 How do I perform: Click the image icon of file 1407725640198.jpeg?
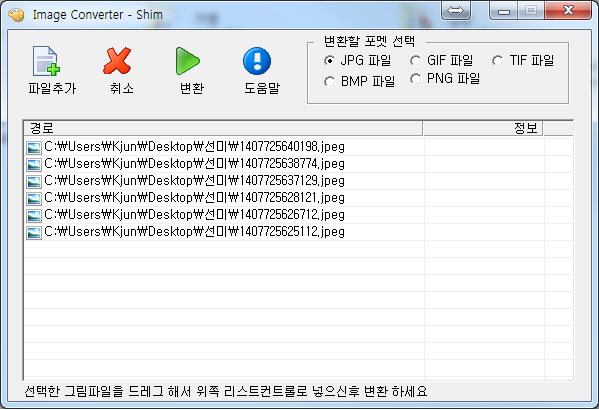point(34,147)
